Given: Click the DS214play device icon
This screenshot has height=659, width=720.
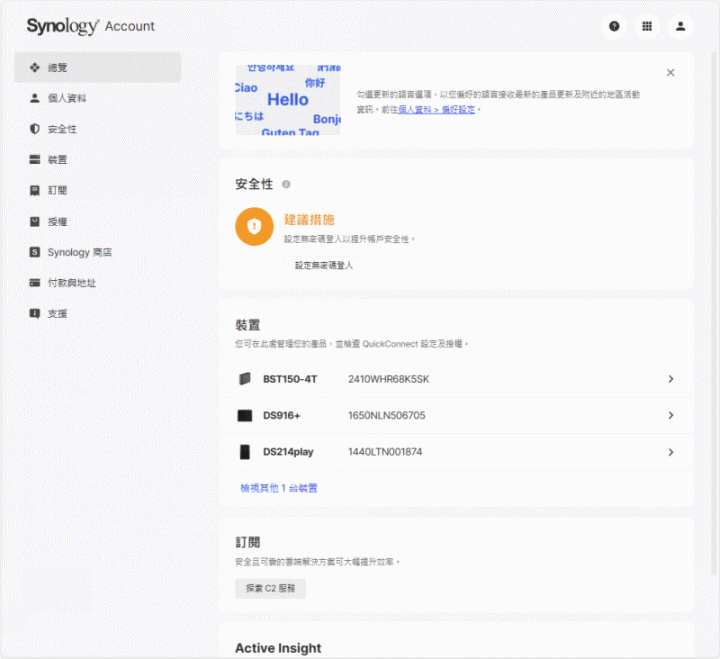Looking at the screenshot, I should tap(245, 452).
